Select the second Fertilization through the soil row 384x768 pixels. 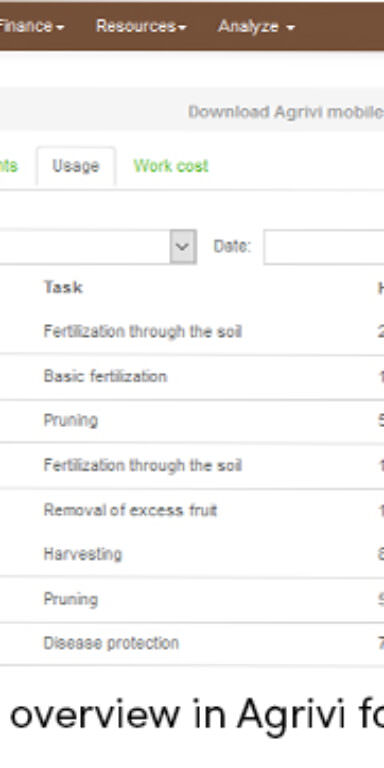[192, 465]
